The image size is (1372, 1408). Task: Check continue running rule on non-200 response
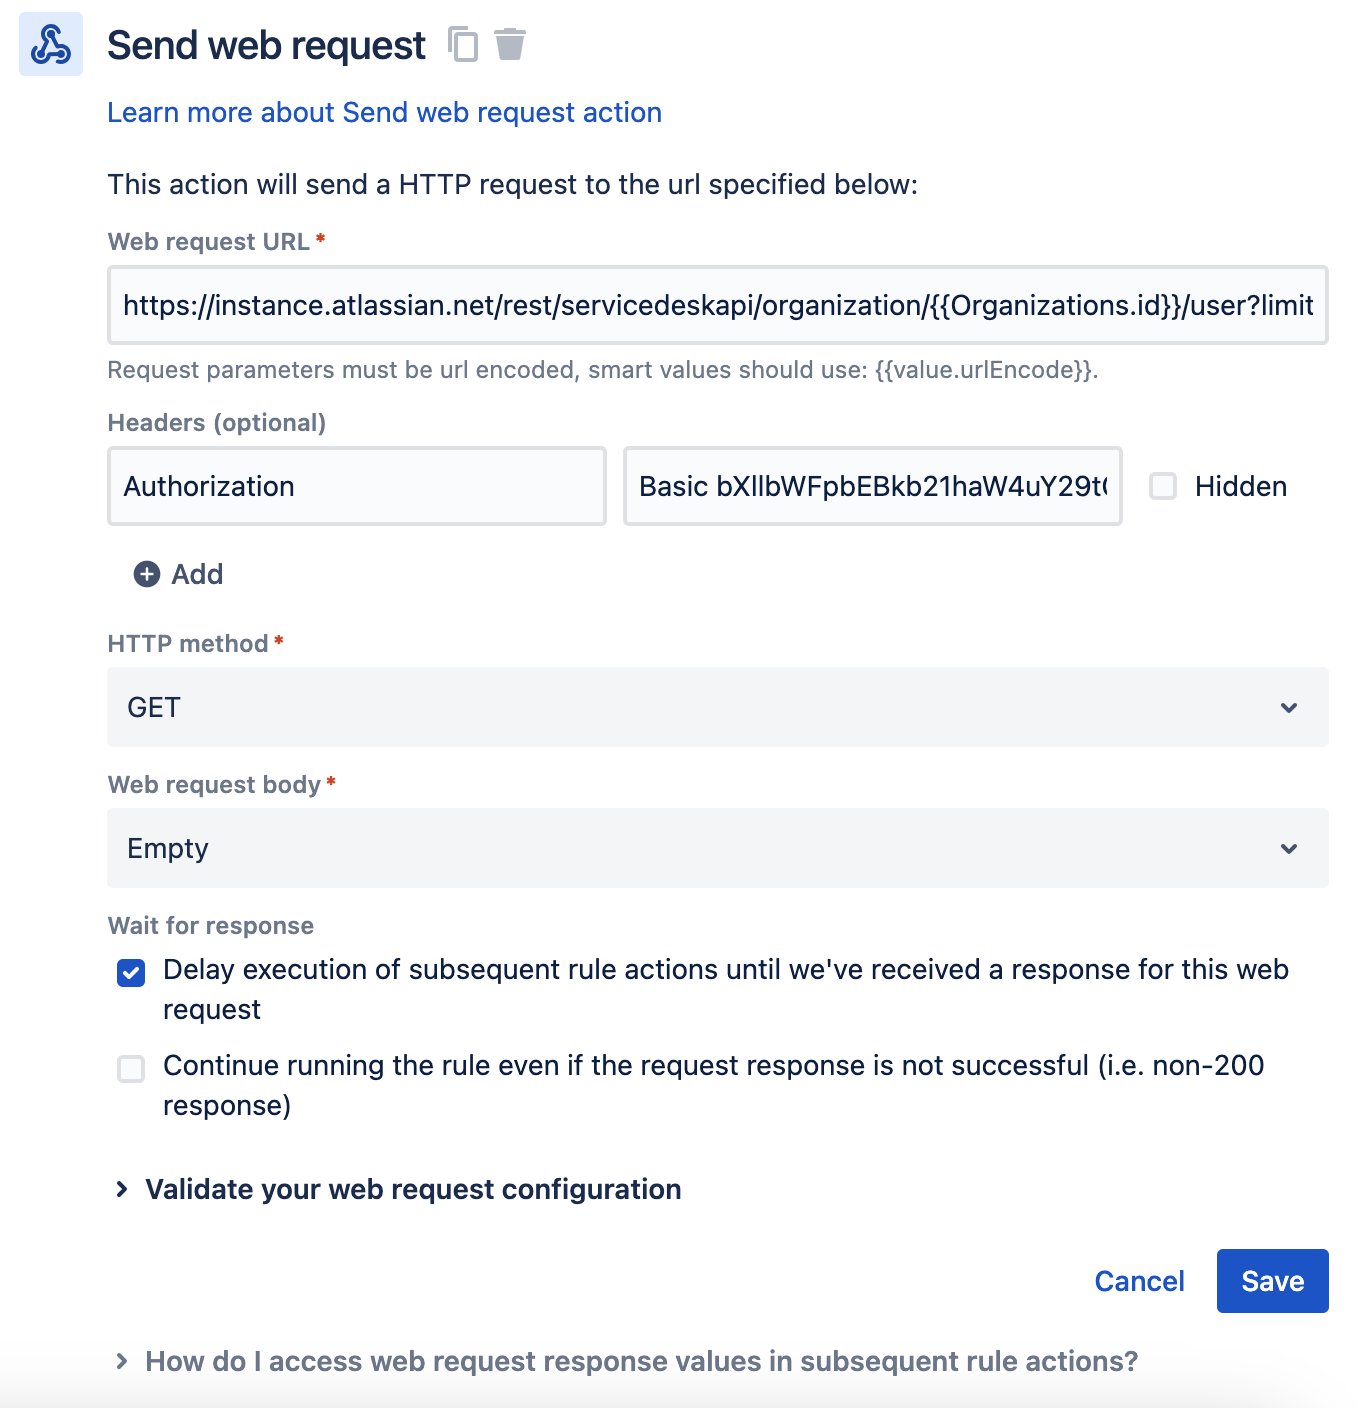click(x=131, y=1069)
